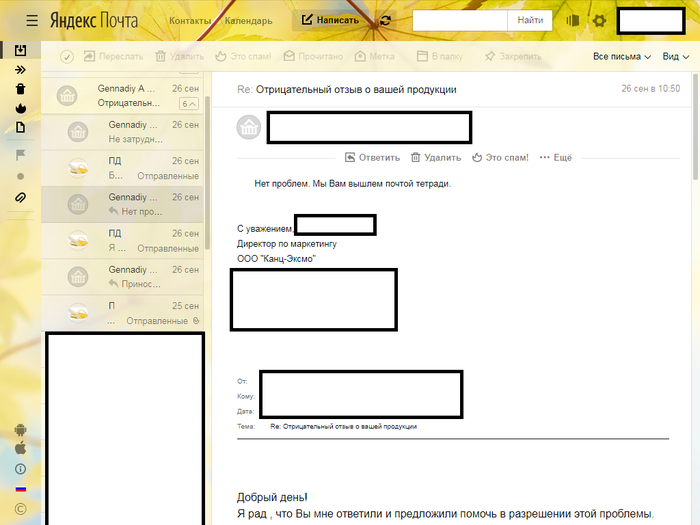Expand the Все письма dropdown
The image size is (700, 525).
pos(622,57)
